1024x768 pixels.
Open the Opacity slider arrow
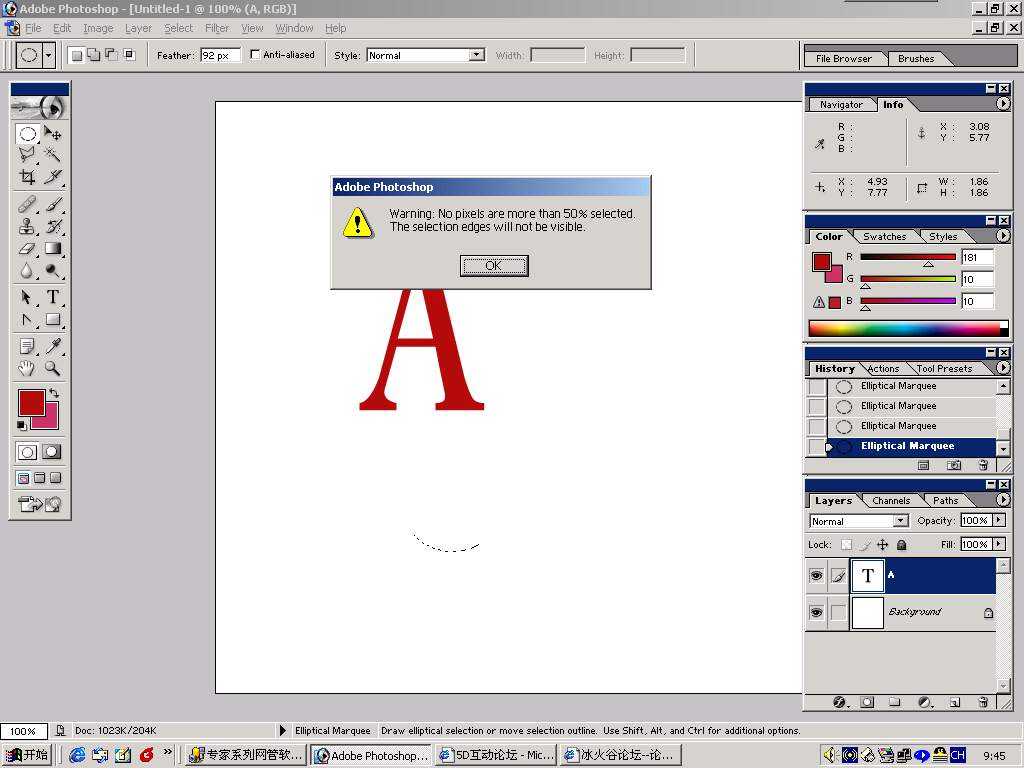pyautogui.click(x=998, y=520)
